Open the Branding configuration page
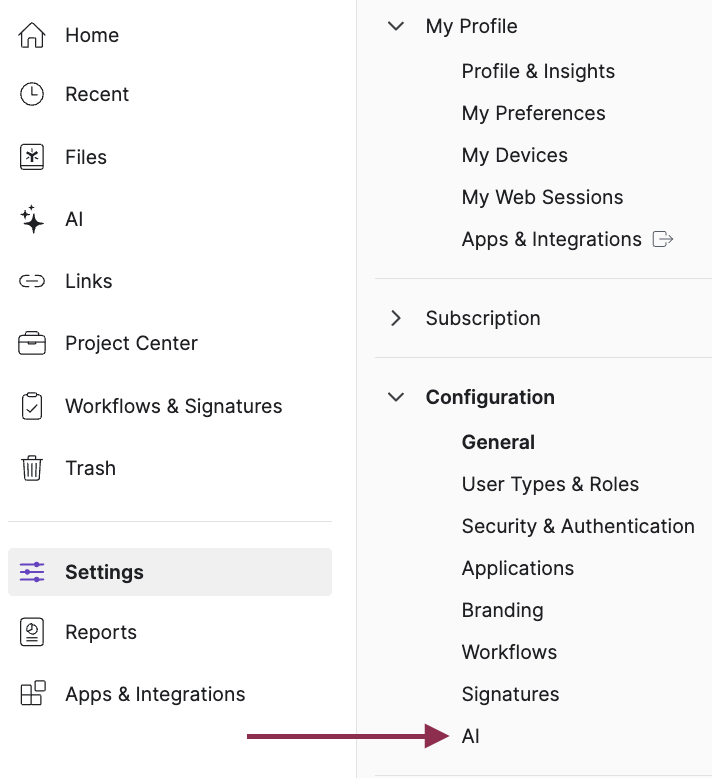The height and width of the screenshot is (778, 712). (x=502, y=610)
